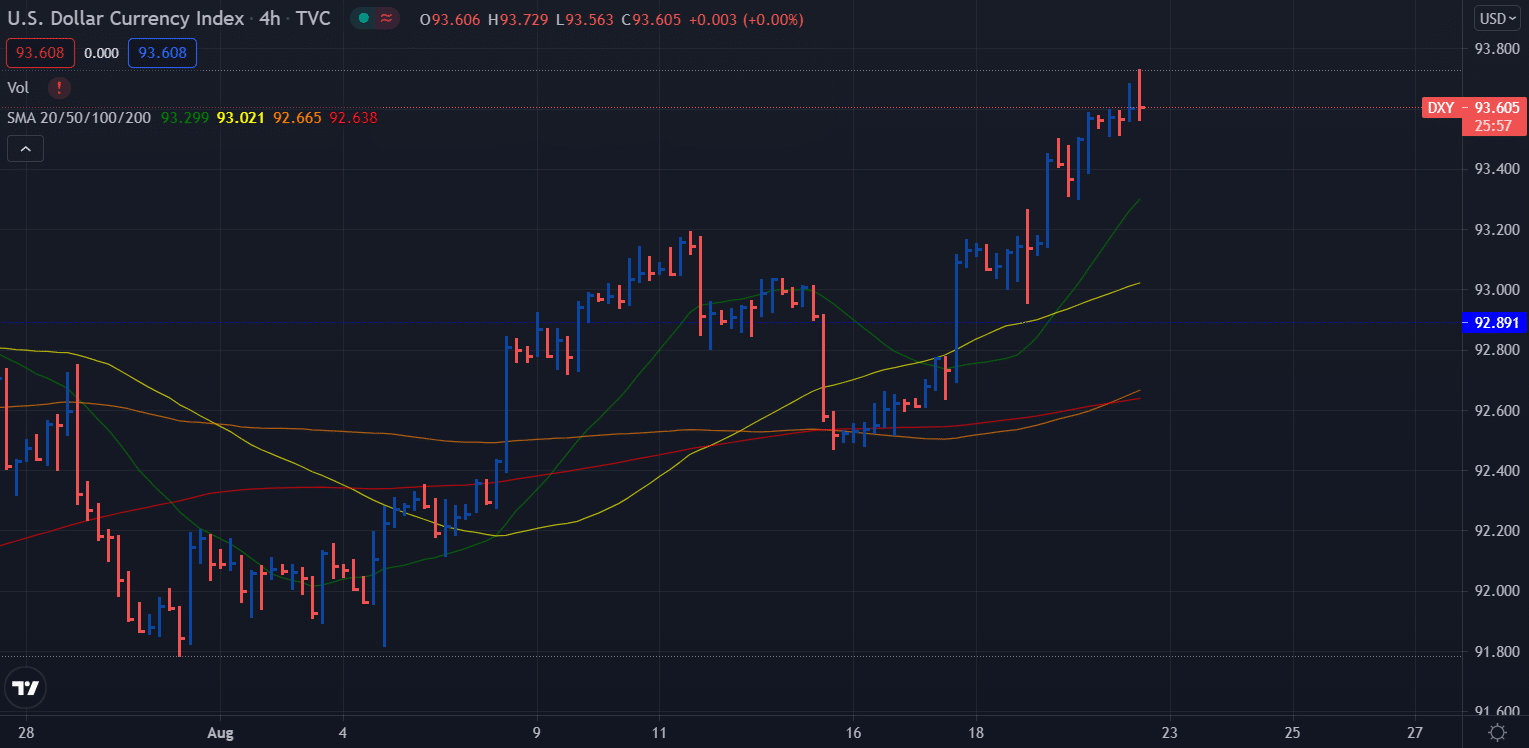Click the TradingView logo
Viewport: 1529px width, 748px height.
point(24,688)
